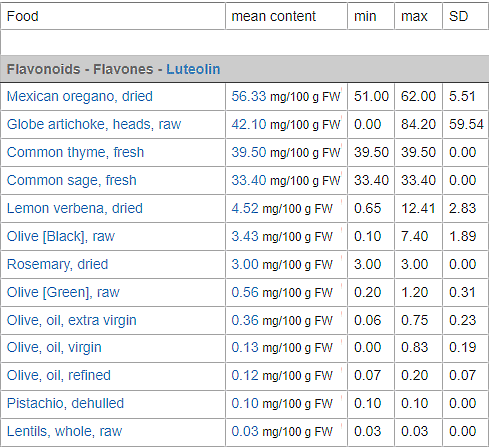Select the Pistachio, dehulled link
This screenshot has width=490, height=448.
coord(65,403)
